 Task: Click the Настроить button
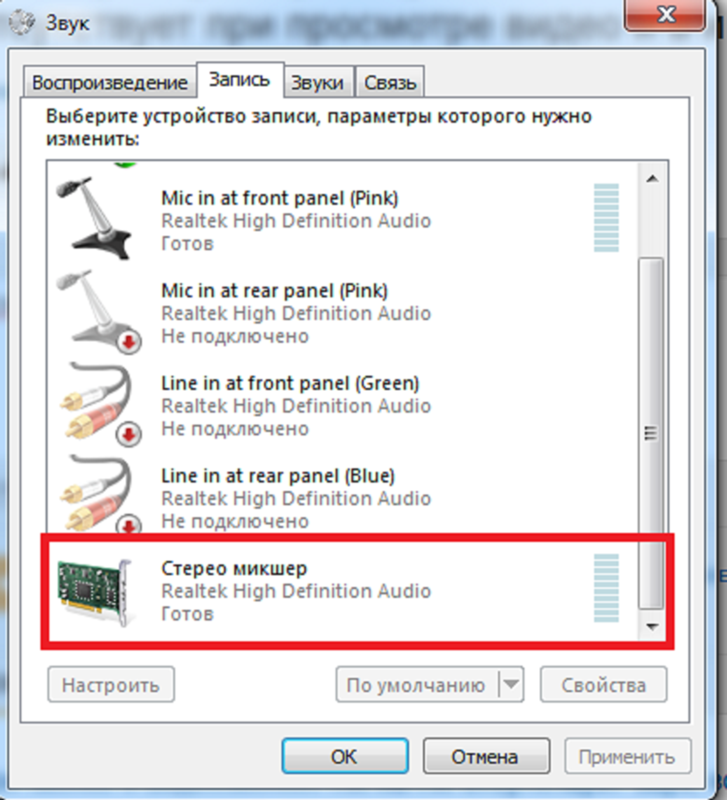(x=111, y=685)
